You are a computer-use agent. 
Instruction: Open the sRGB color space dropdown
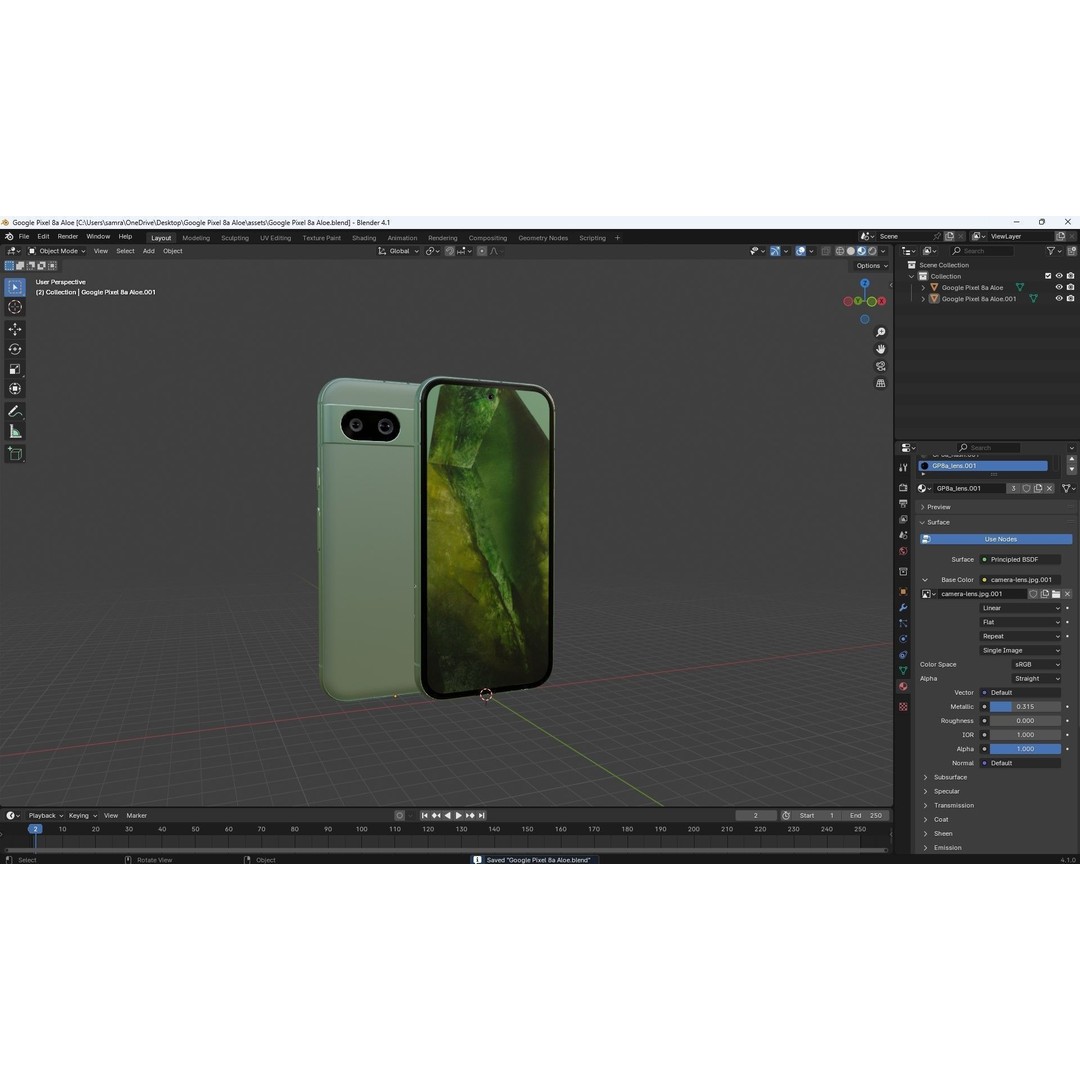tap(1036, 665)
